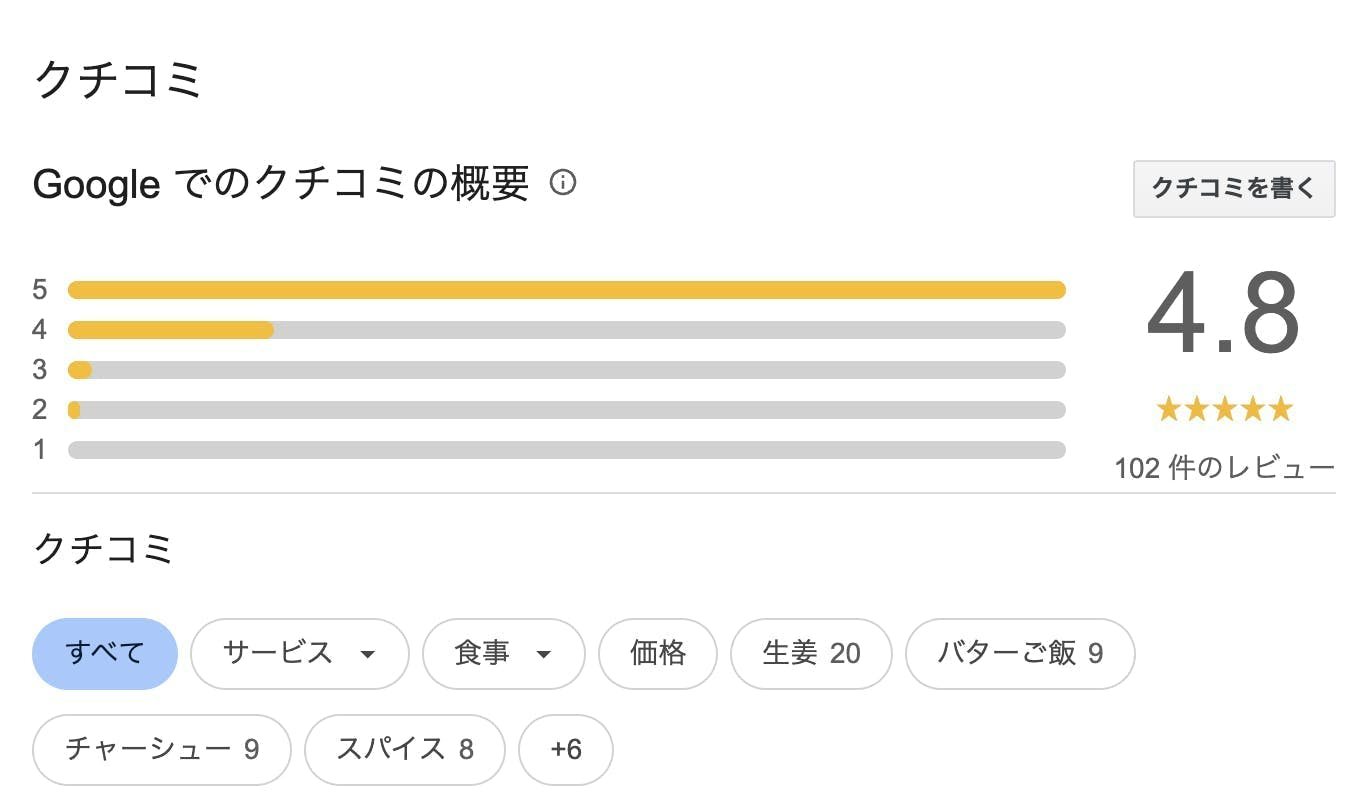This screenshot has height=804, width=1370.
Task: Open the 102 件のレビュー link
Action: pos(1224,467)
